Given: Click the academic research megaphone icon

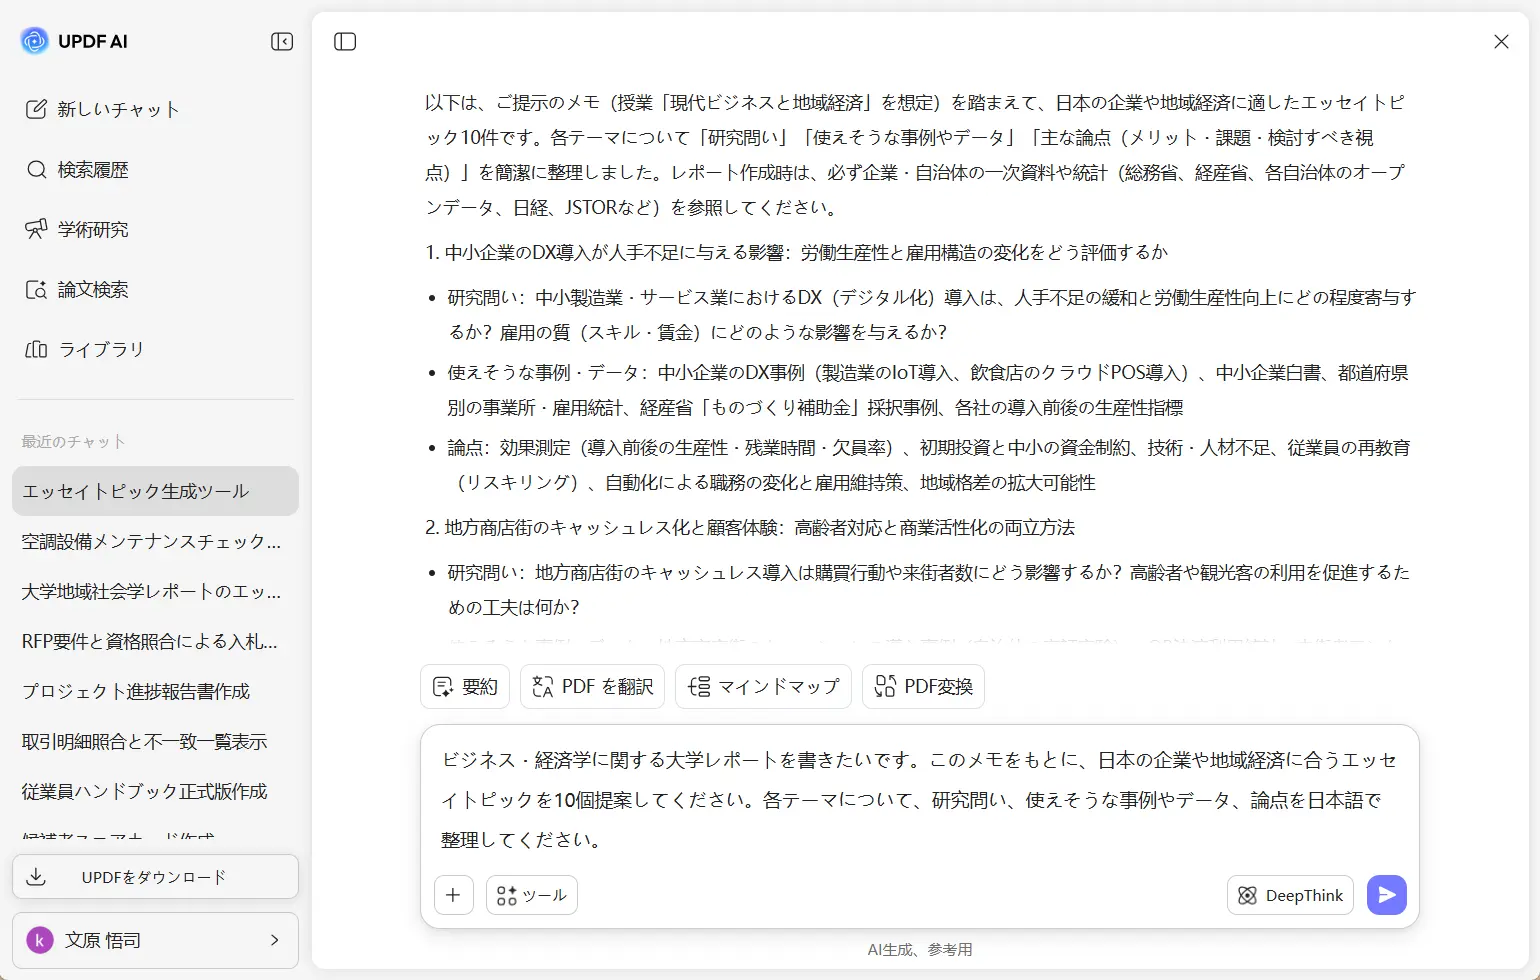Looking at the screenshot, I should coord(36,229).
